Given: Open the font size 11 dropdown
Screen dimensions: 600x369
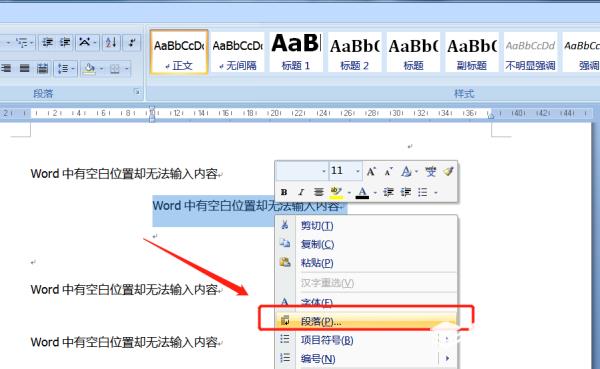Looking at the screenshot, I should [x=358, y=171].
